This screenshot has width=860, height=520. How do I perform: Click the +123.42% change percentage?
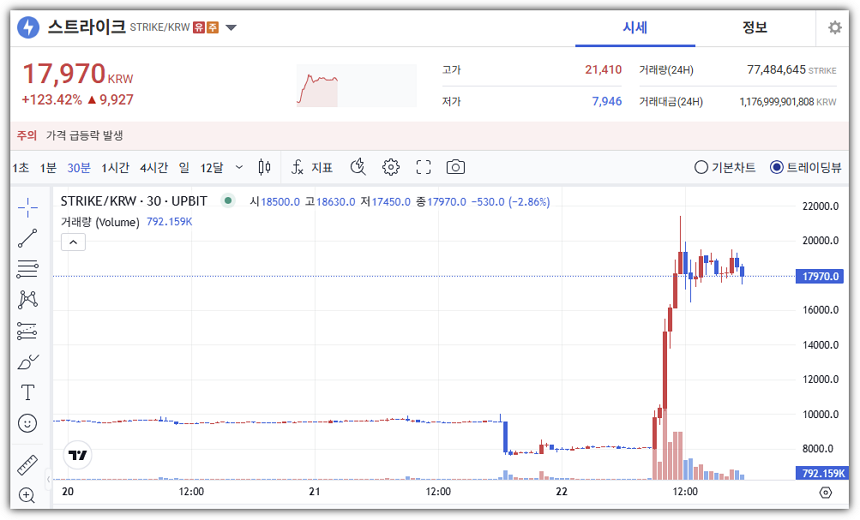pyautogui.click(x=52, y=100)
